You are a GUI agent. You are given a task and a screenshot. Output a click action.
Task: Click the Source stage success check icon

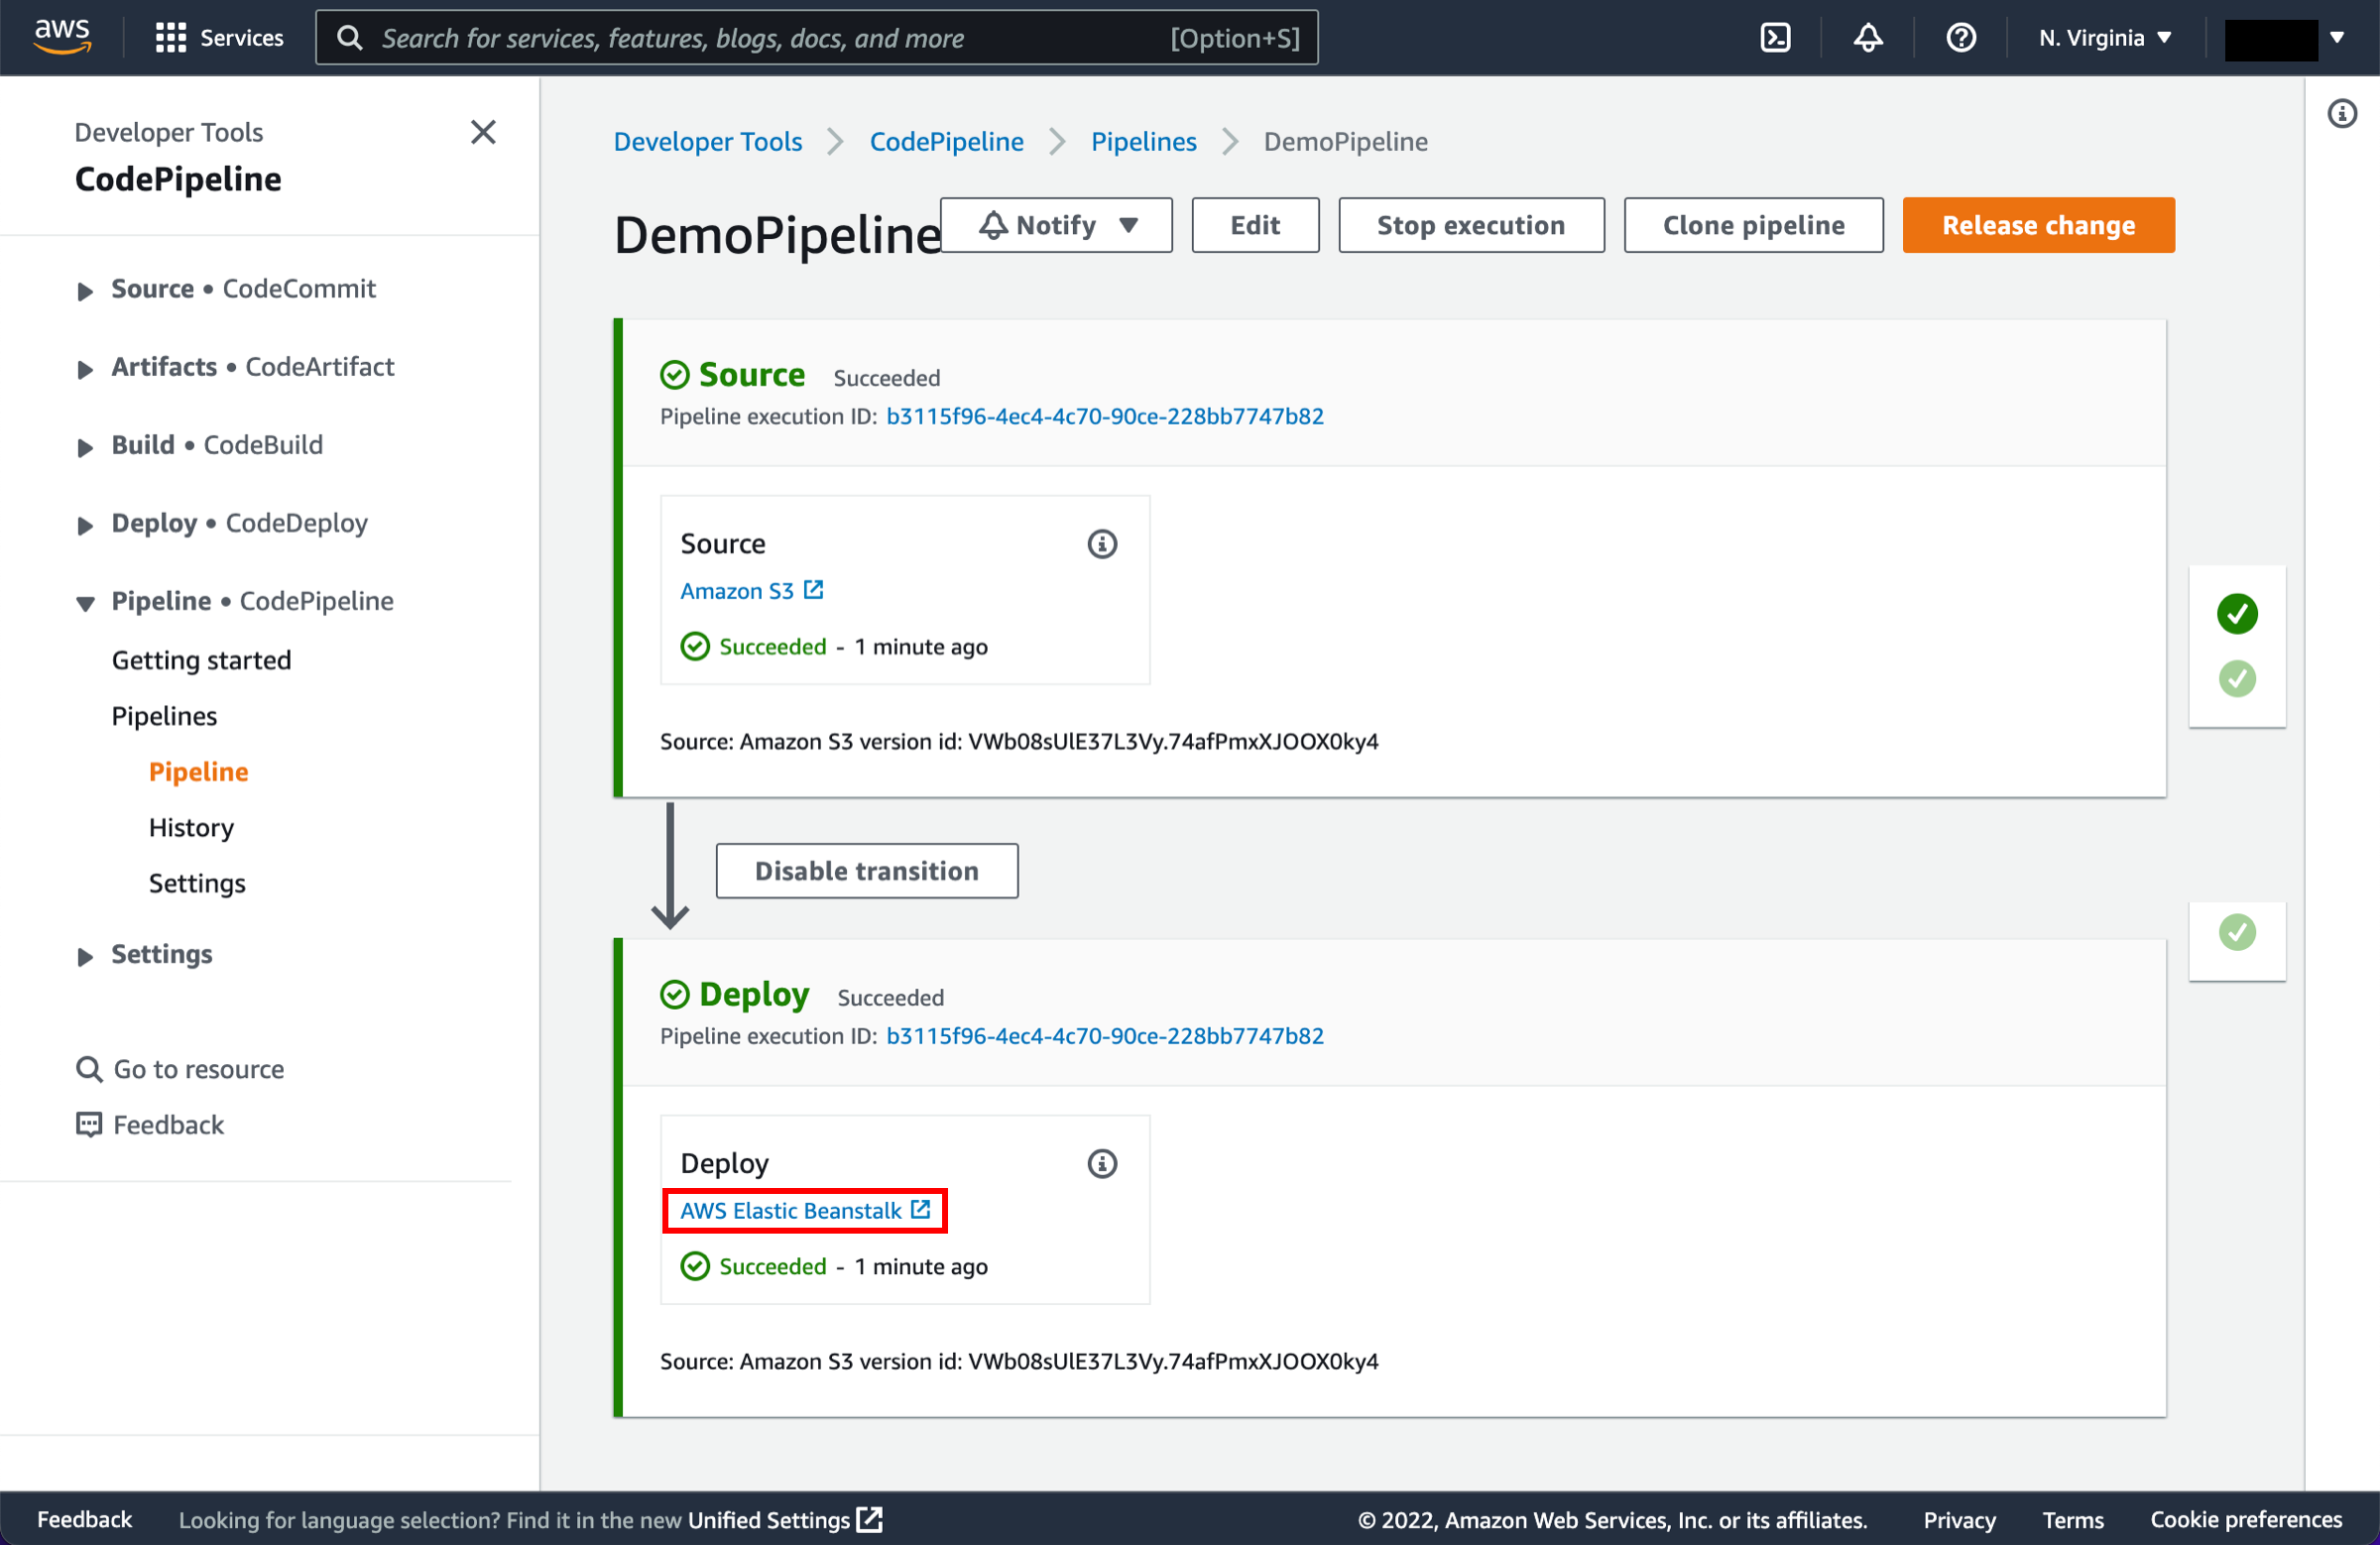pos(675,375)
